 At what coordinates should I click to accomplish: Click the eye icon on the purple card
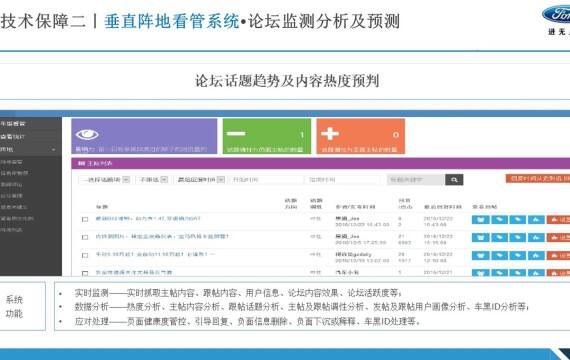[x=87, y=135]
